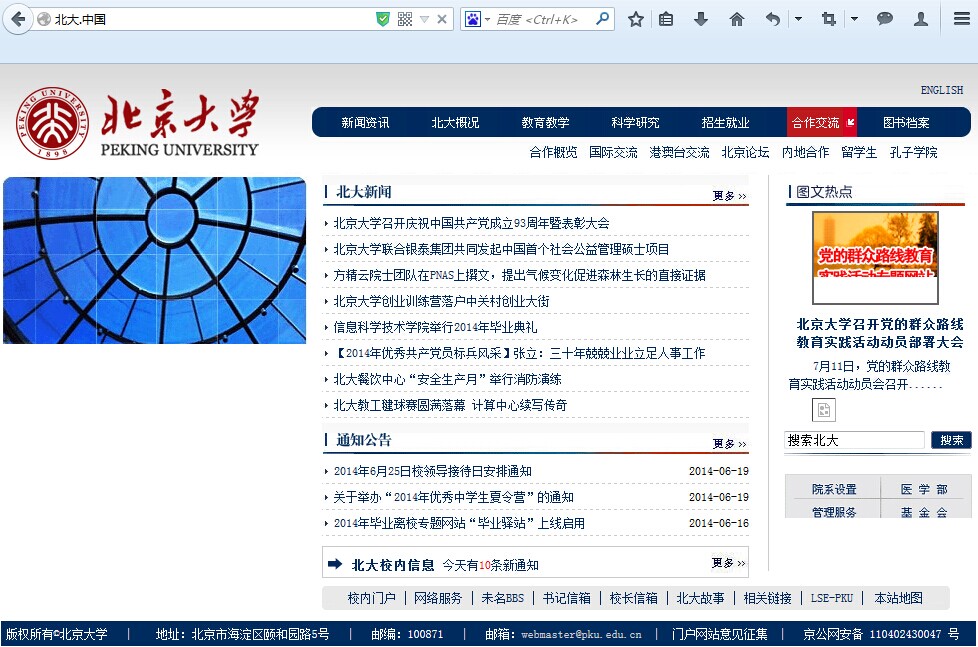The width and height of the screenshot is (978, 647).
Task: Open the 北大概况 navigation menu
Action: [x=455, y=122]
